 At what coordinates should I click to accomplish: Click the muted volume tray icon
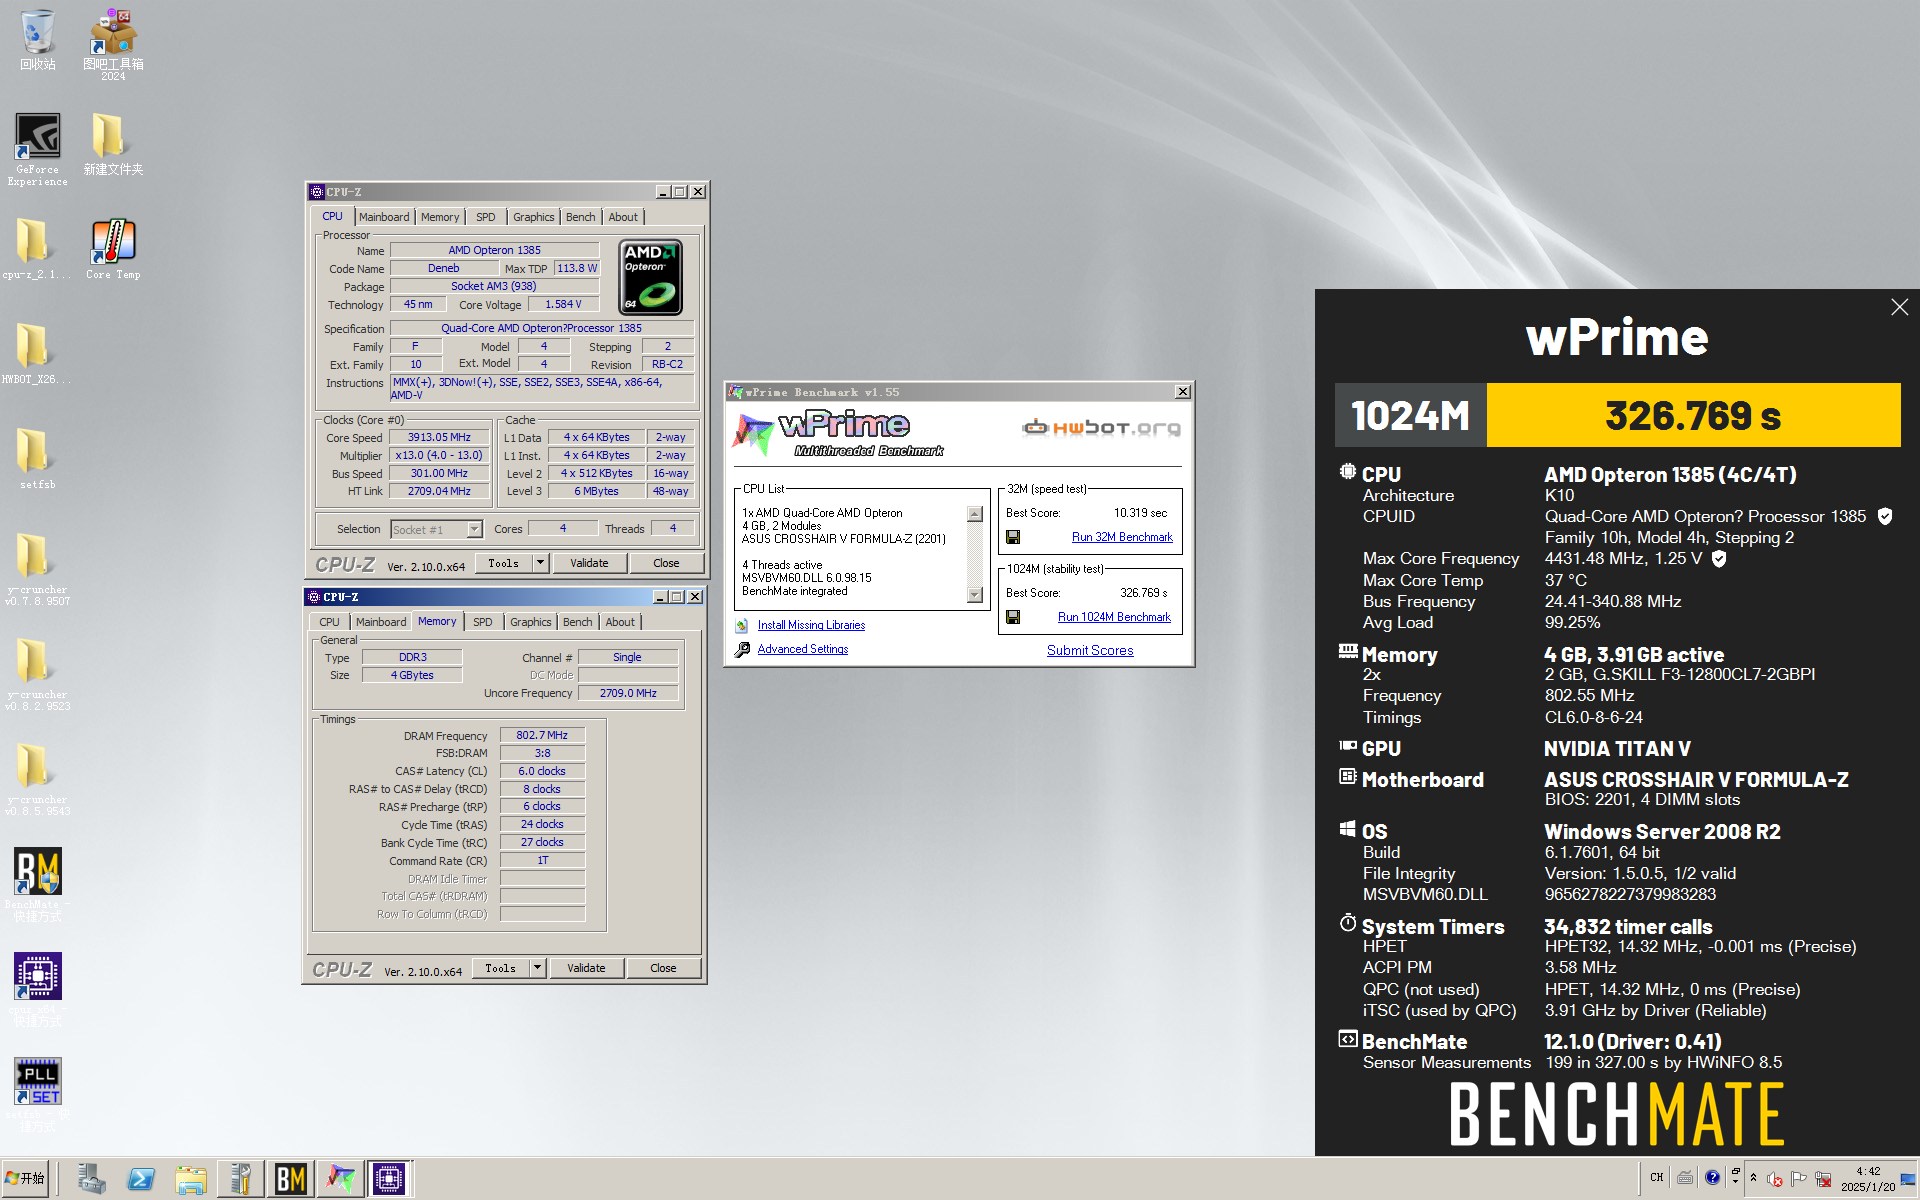[1775, 1179]
